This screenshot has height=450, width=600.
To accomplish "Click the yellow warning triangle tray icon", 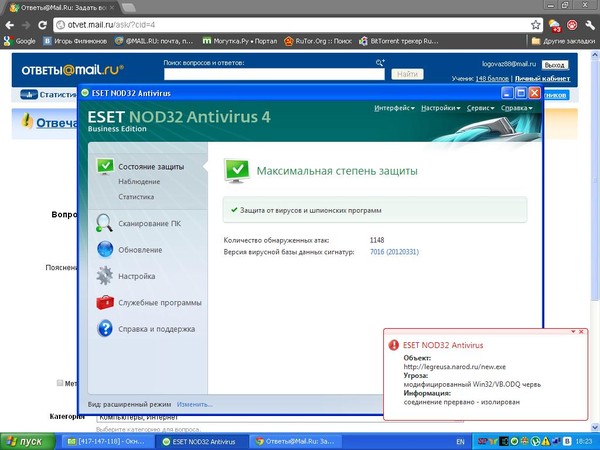I will (546, 442).
